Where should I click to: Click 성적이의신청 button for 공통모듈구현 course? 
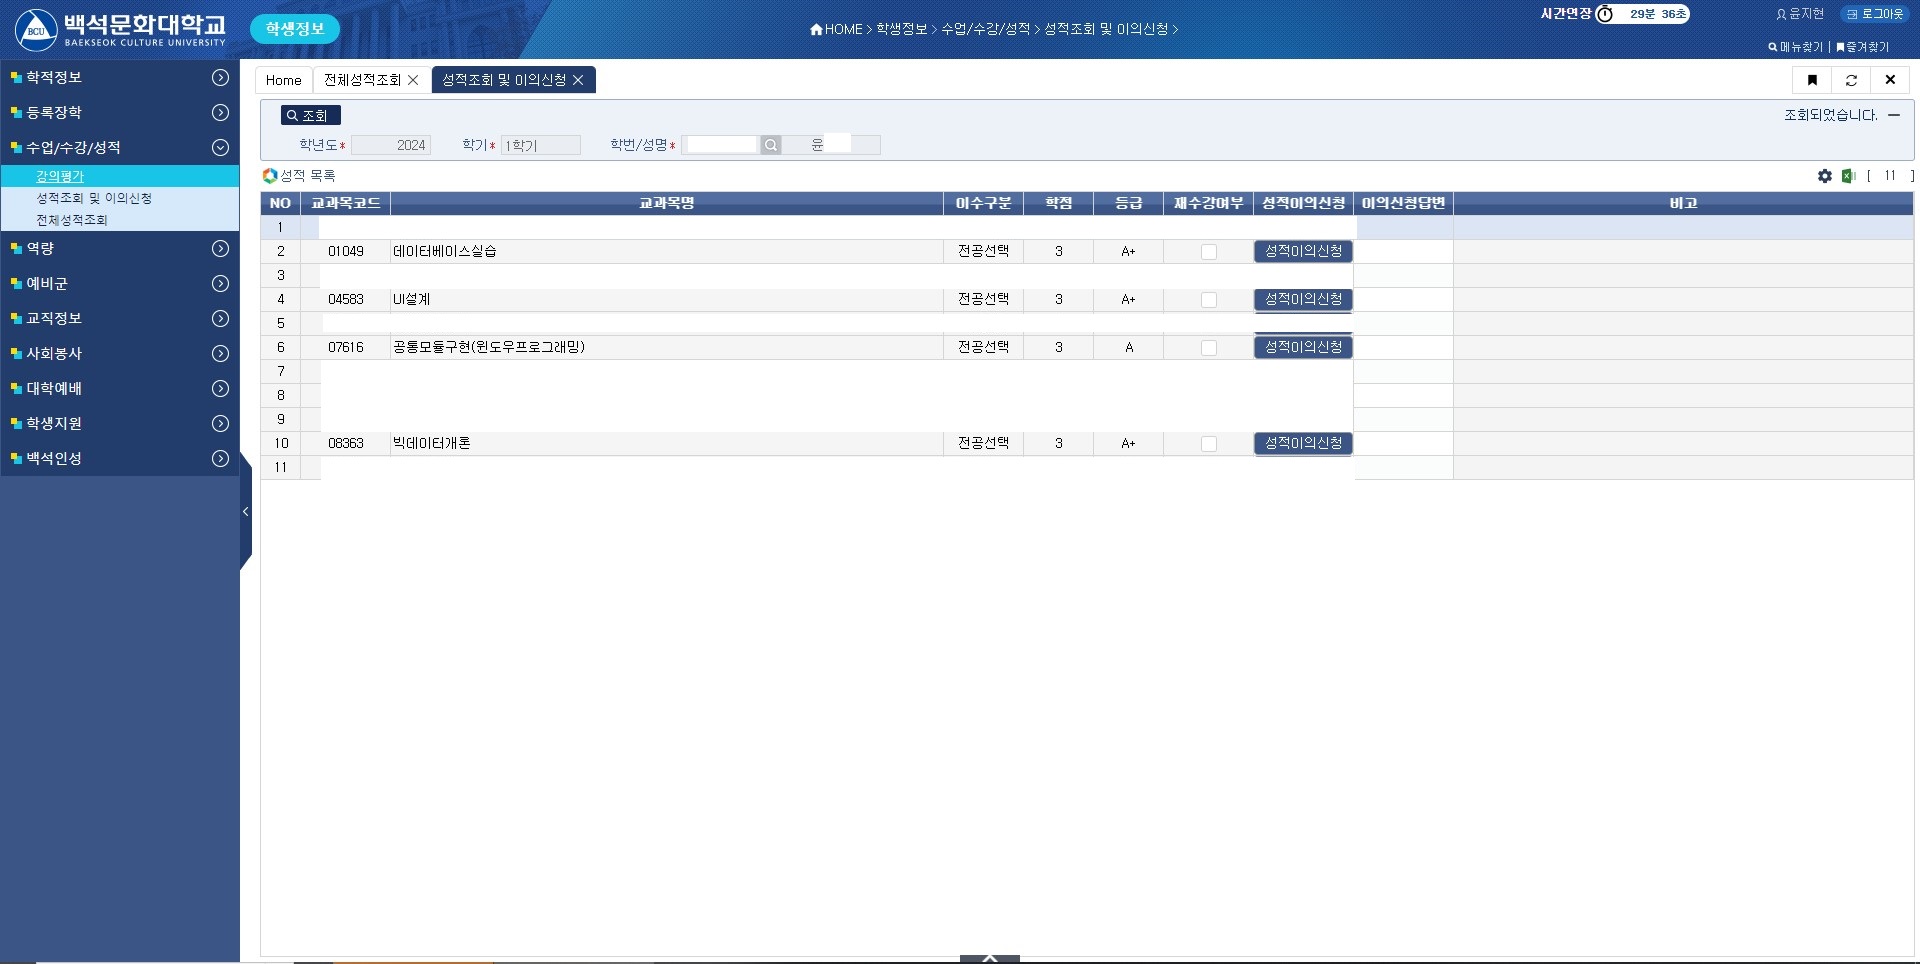pos(1303,347)
